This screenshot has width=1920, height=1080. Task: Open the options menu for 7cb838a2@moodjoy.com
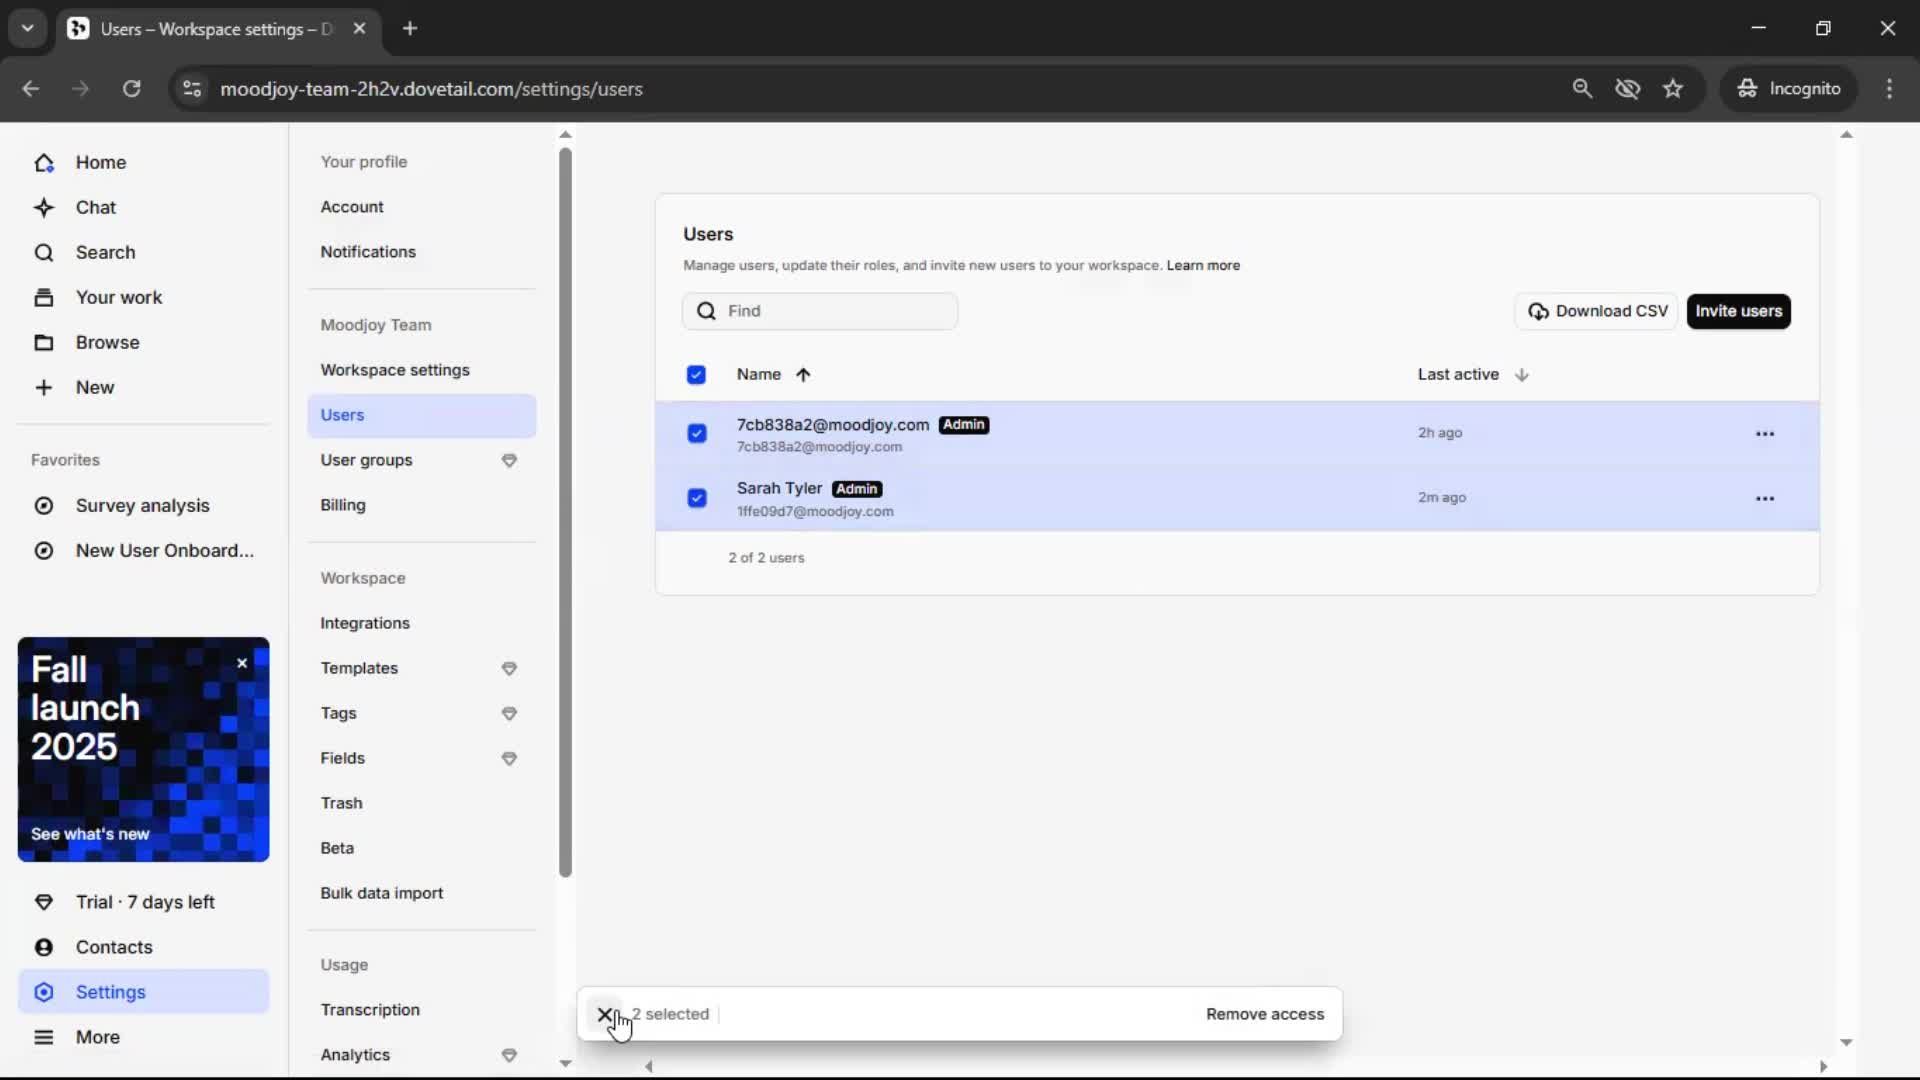[x=1764, y=434]
